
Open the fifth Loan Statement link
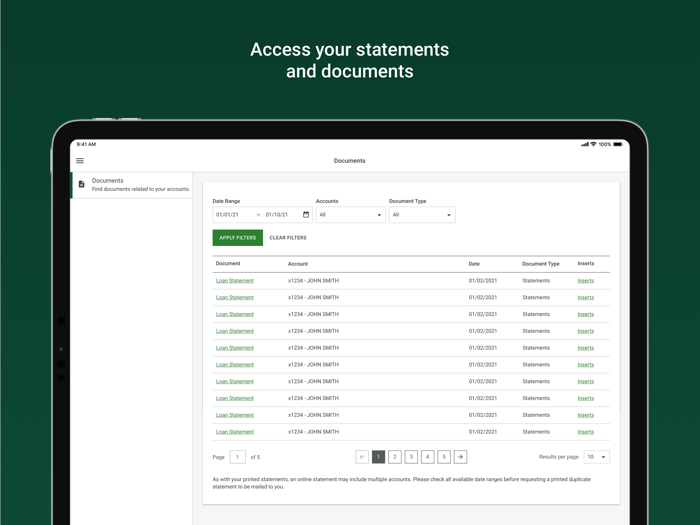click(235, 348)
